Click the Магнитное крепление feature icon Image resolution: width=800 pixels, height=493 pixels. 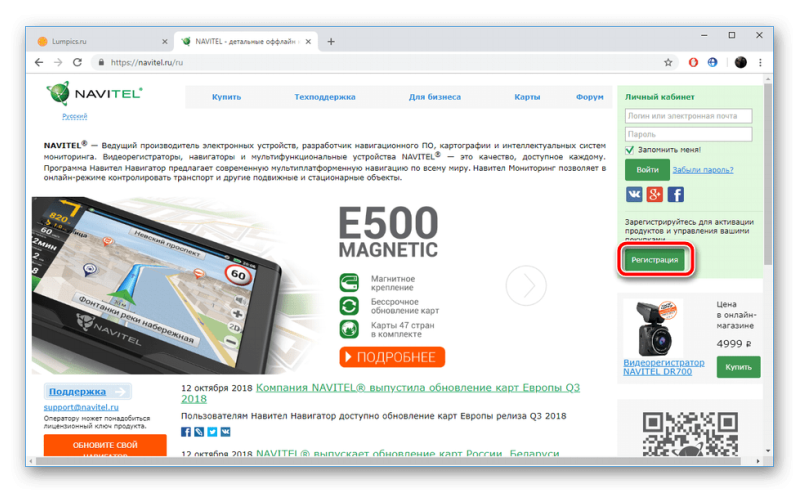tap(349, 282)
